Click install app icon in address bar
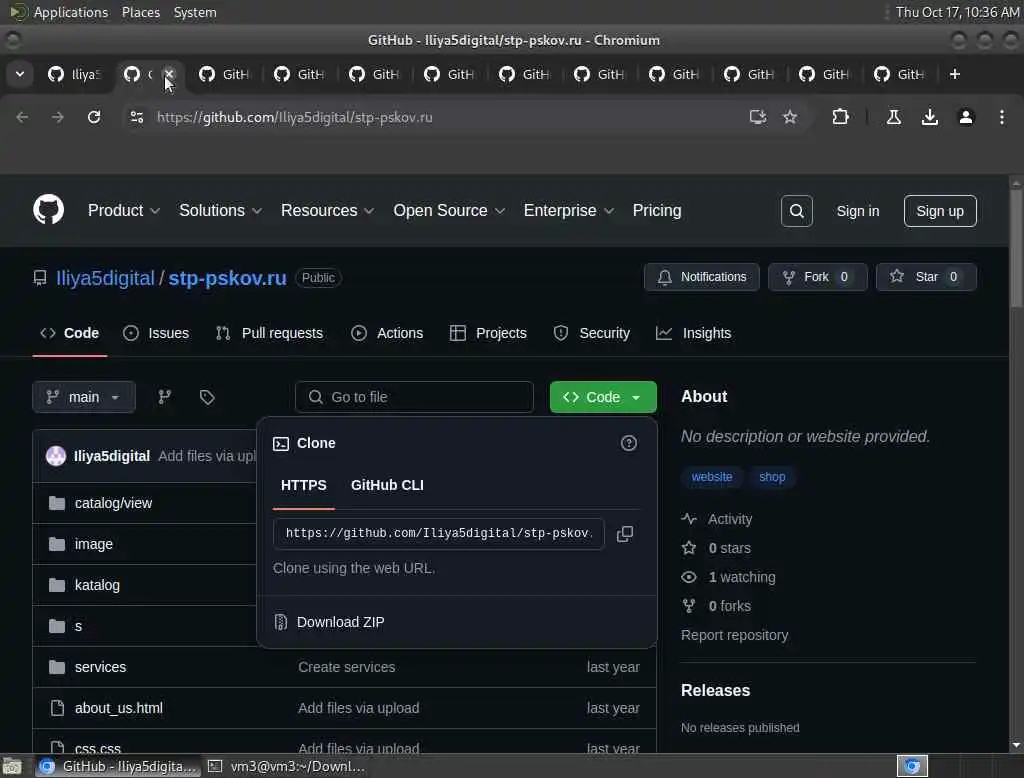The image size is (1024, 778). click(x=758, y=117)
